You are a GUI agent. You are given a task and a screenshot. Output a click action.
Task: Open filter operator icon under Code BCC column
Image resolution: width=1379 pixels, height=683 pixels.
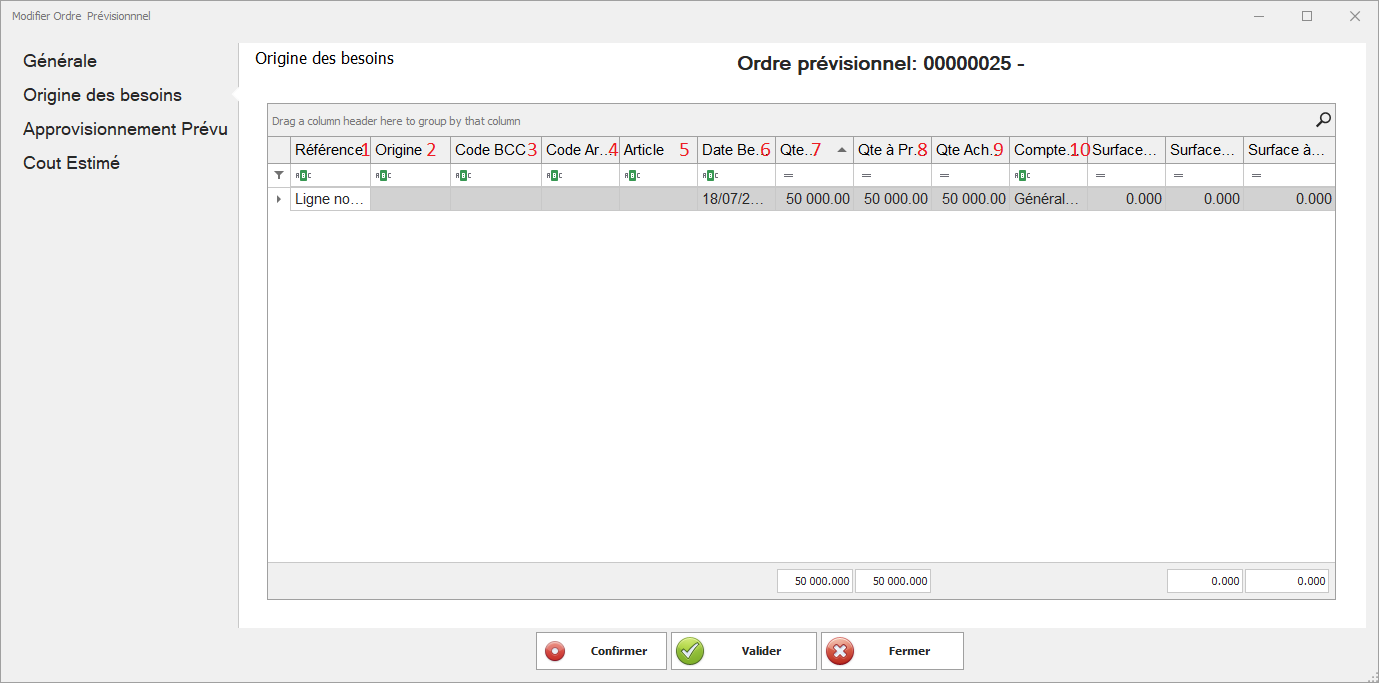pos(462,175)
